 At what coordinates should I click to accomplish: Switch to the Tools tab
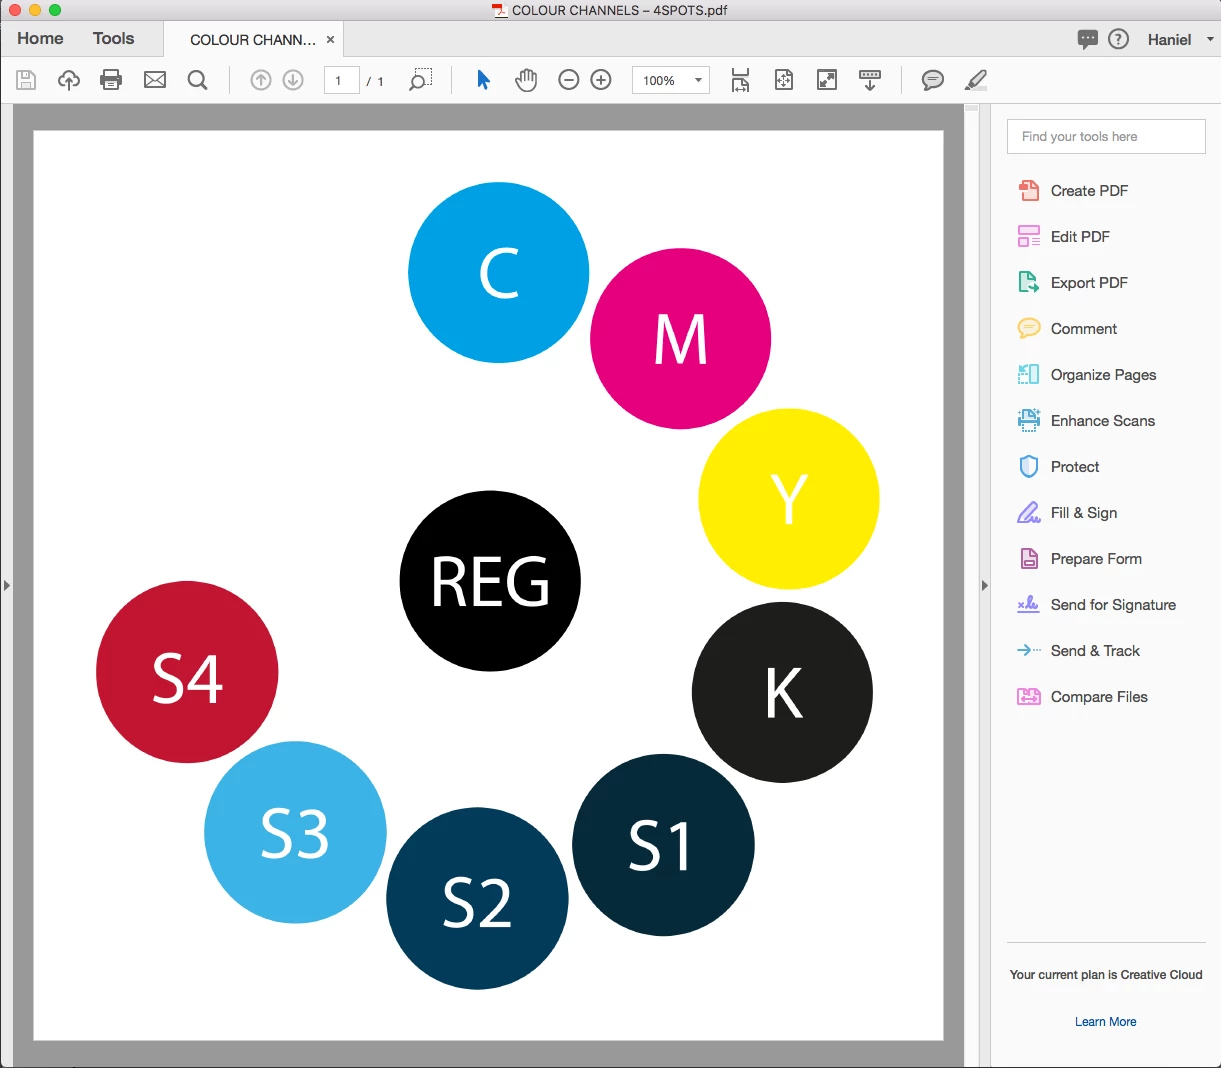[x=113, y=38]
